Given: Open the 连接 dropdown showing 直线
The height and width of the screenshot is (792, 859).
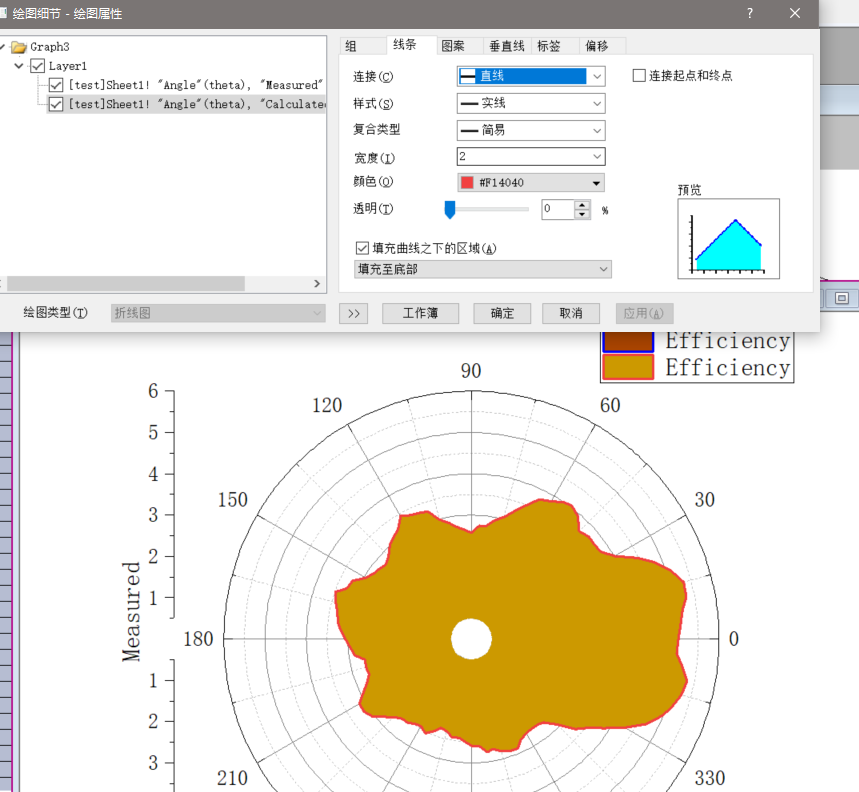Looking at the screenshot, I should pyautogui.click(x=531, y=76).
